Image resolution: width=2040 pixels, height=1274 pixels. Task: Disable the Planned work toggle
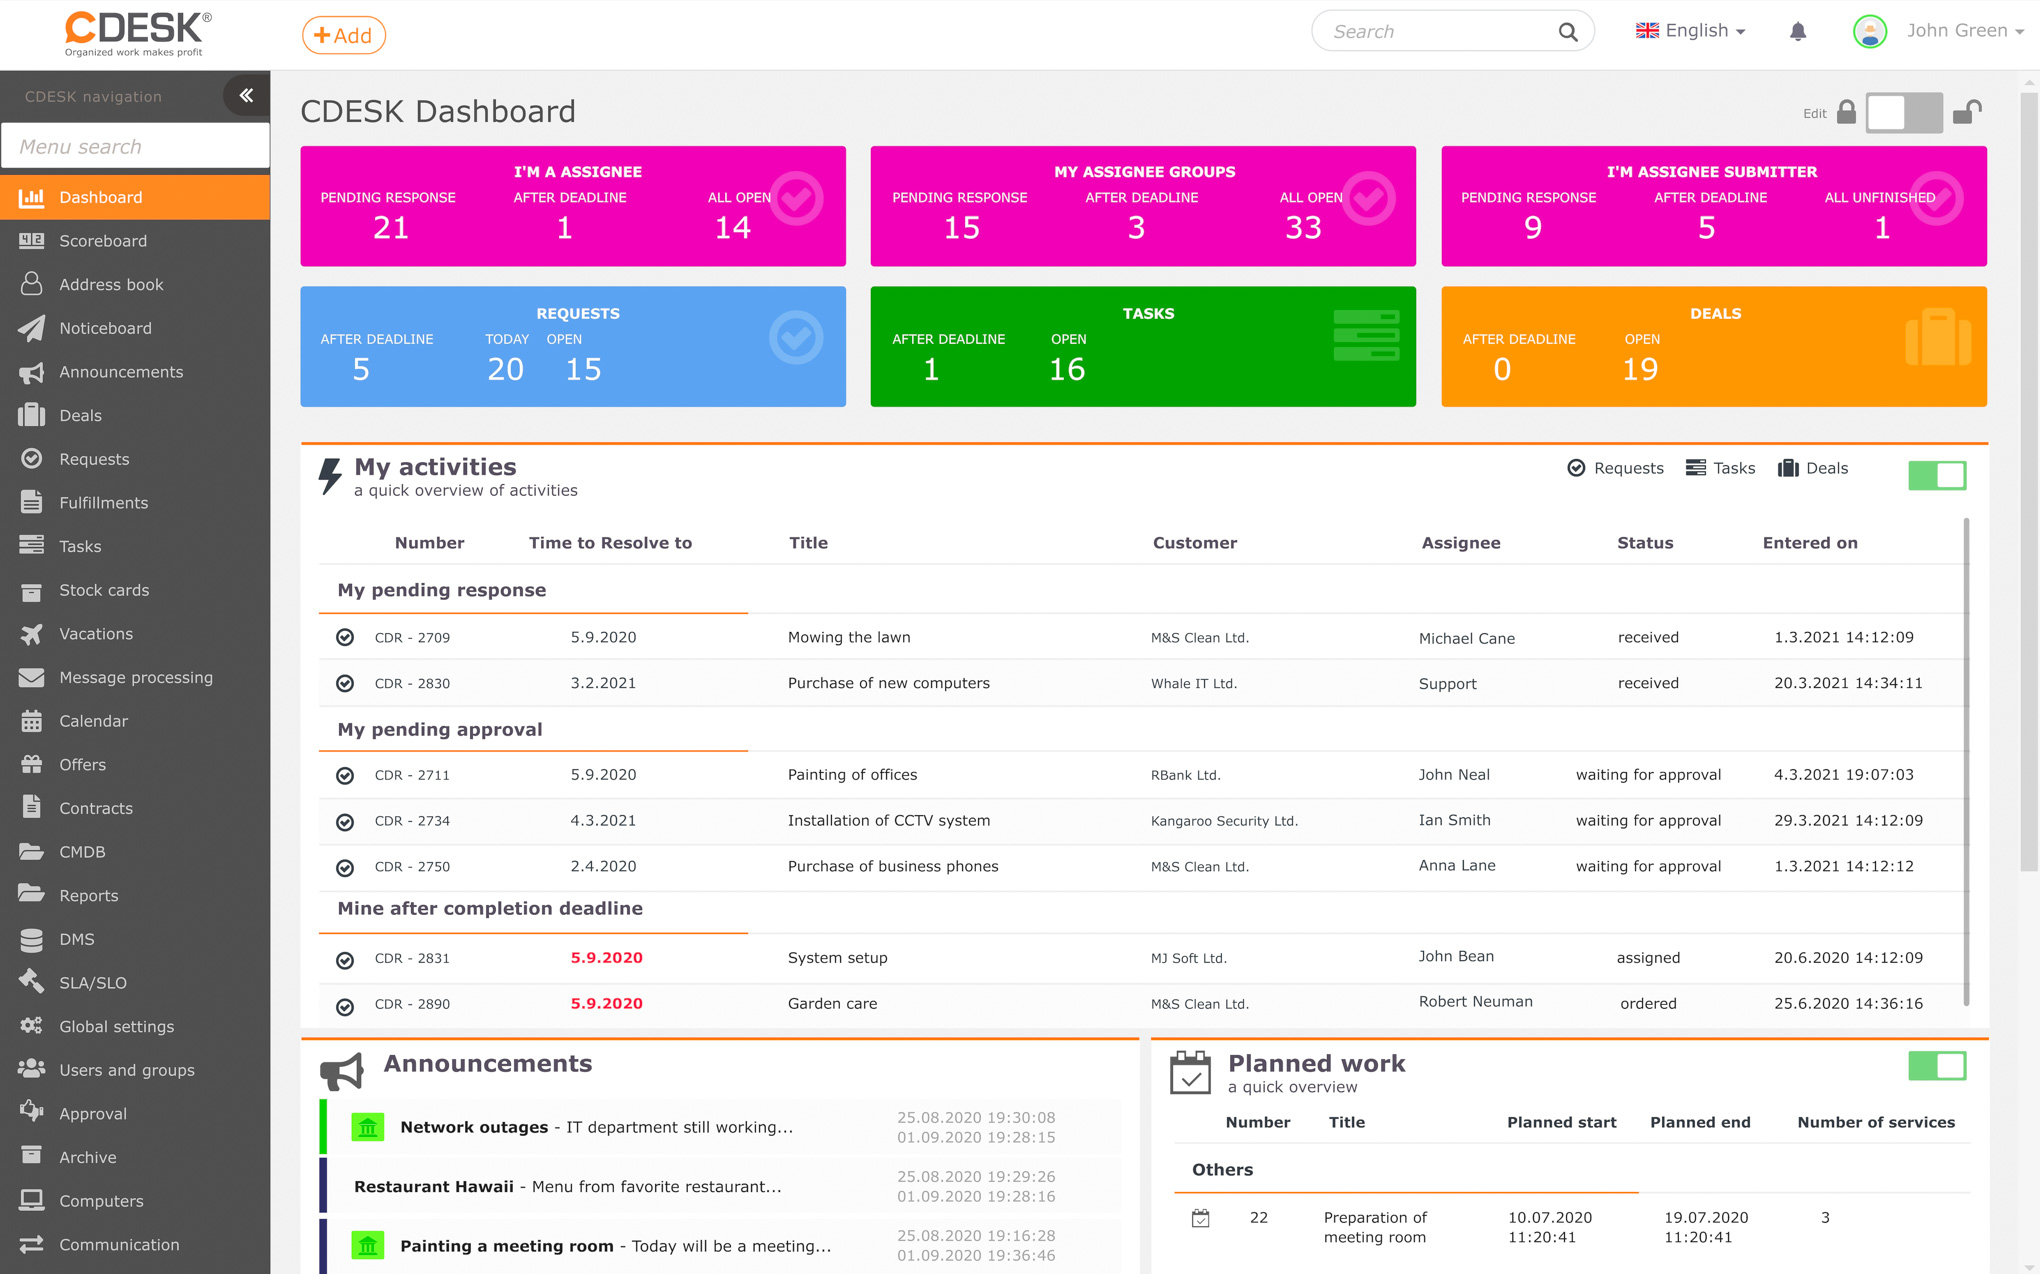click(x=1936, y=1066)
